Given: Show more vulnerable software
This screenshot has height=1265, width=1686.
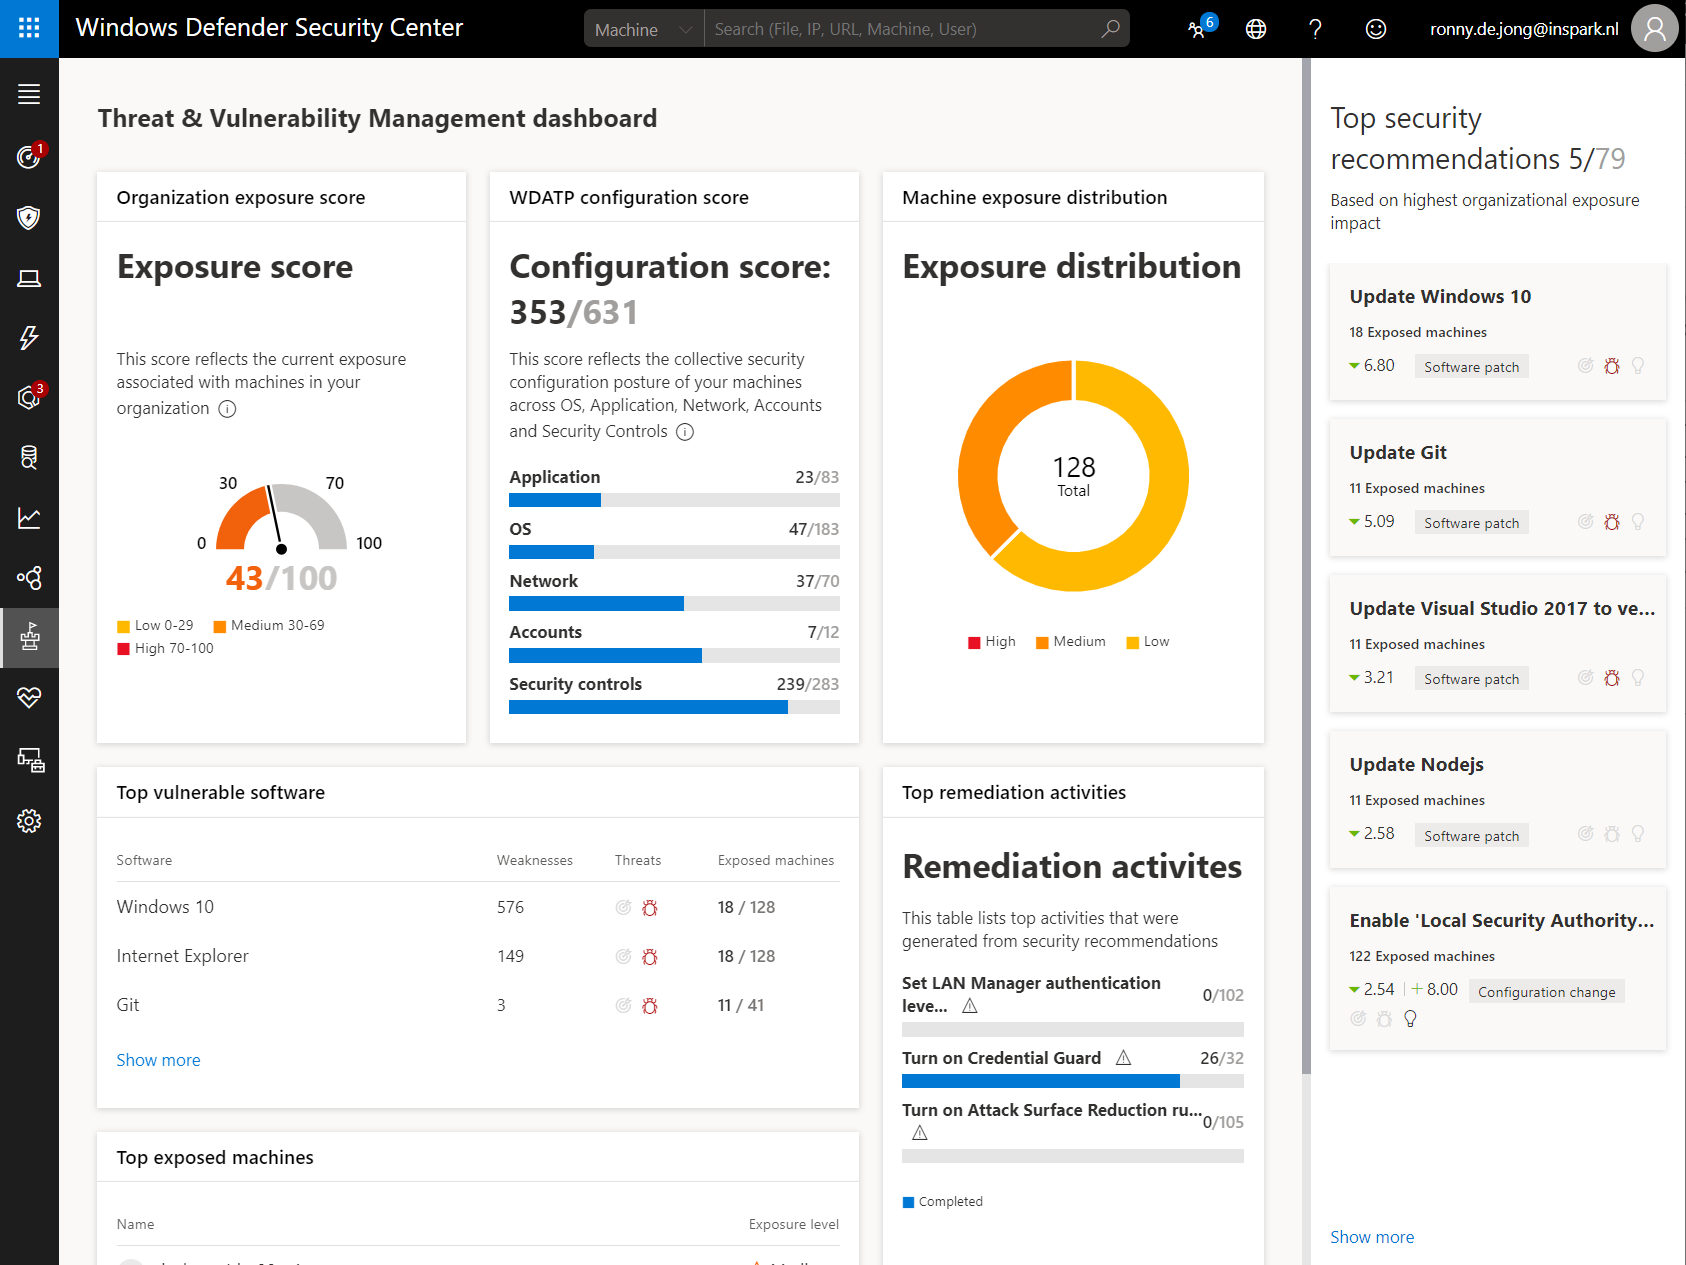Looking at the screenshot, I should (158, 1060).
